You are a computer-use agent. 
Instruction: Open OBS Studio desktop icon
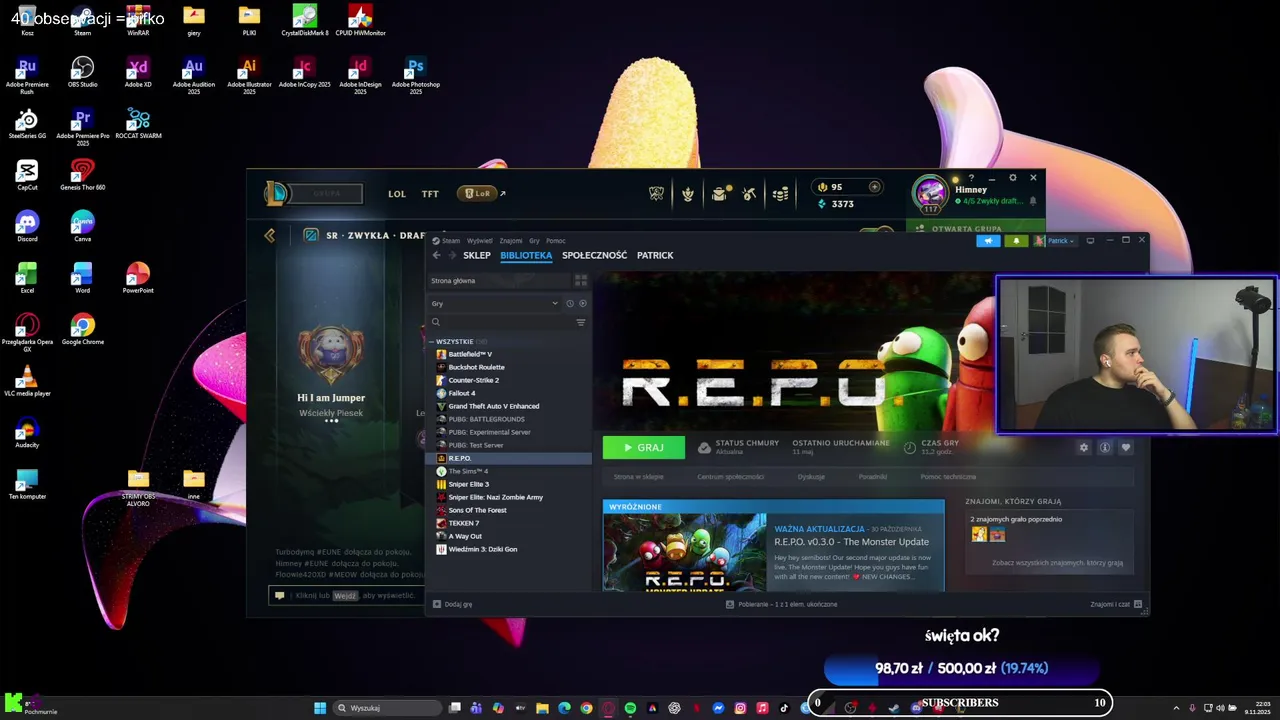coord(82,71)
